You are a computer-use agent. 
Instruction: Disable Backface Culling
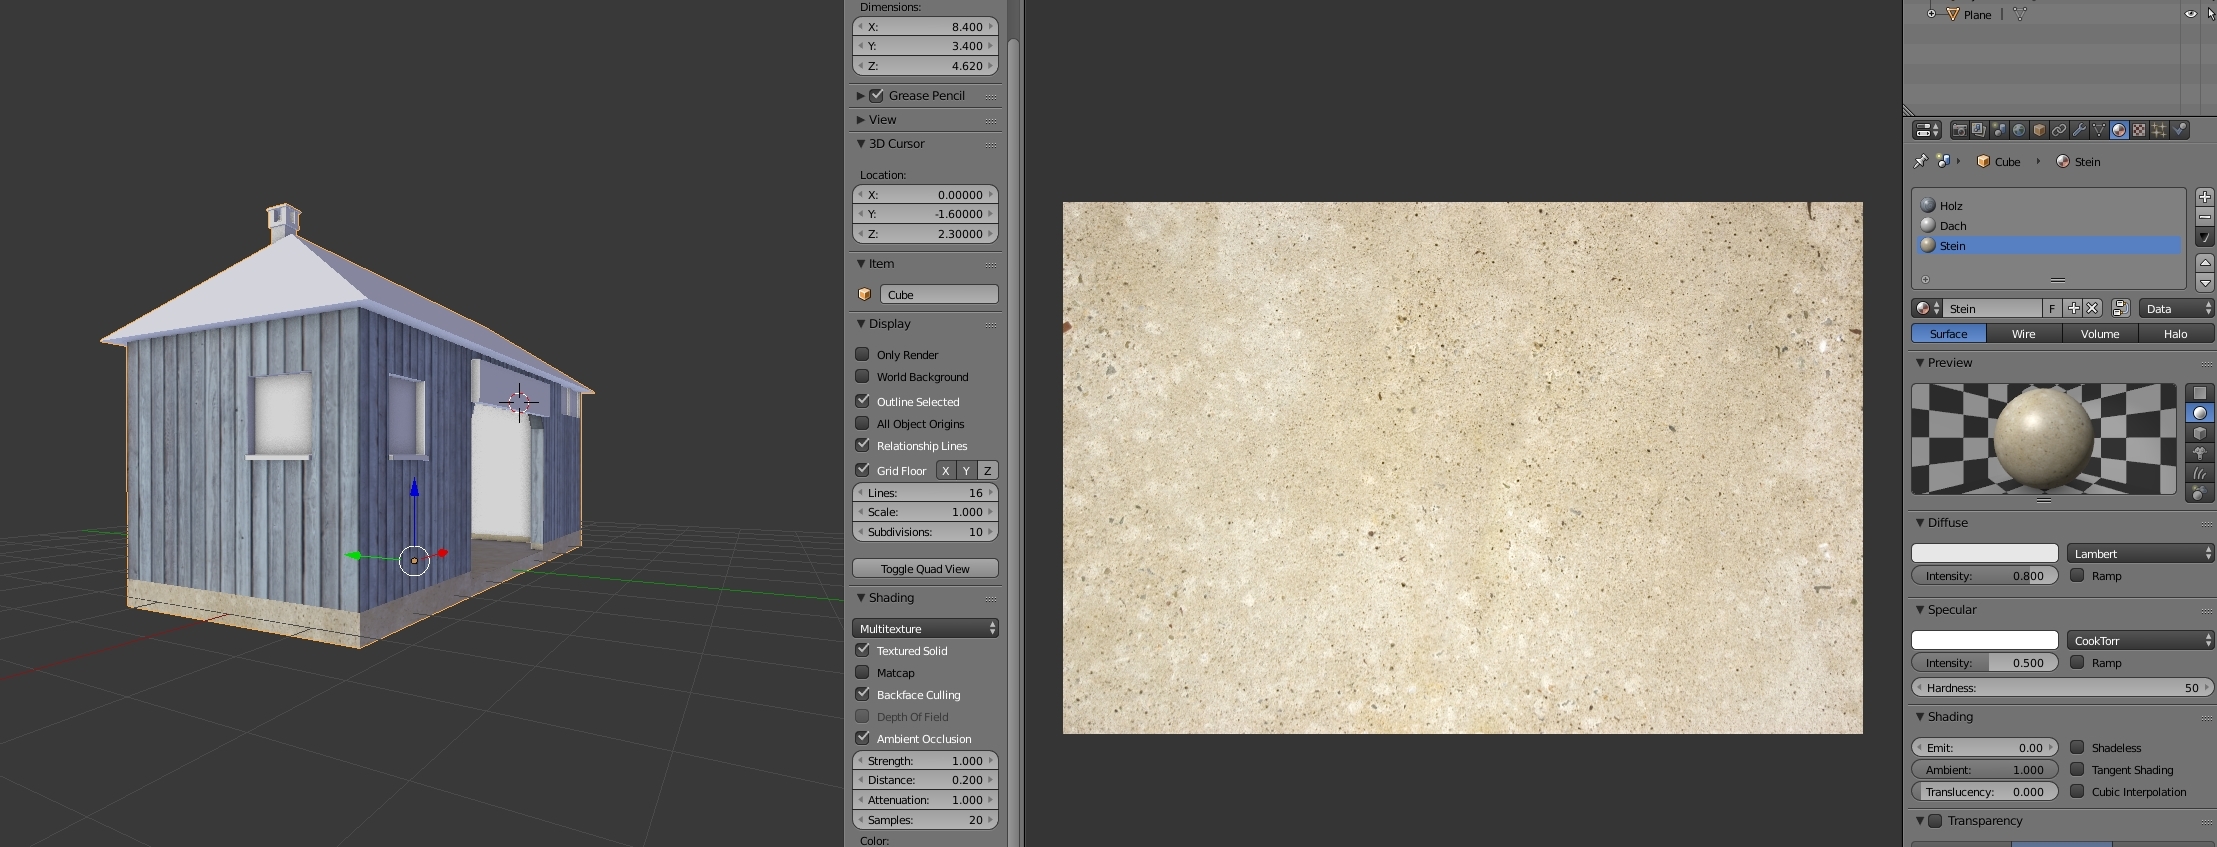[x=862, y=694]
